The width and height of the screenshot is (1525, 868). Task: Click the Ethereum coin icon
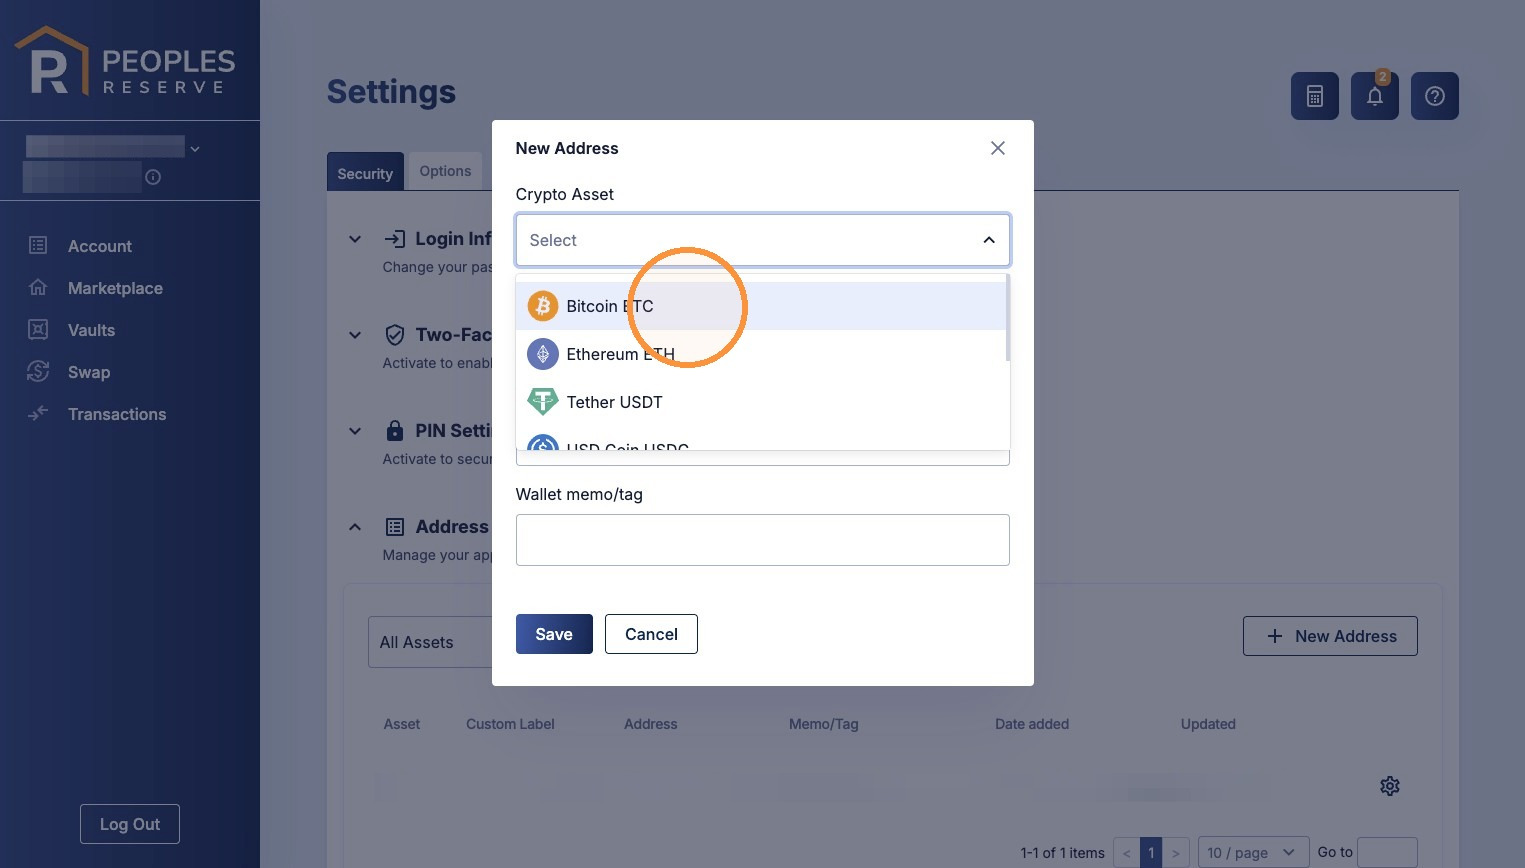[543, 354]
